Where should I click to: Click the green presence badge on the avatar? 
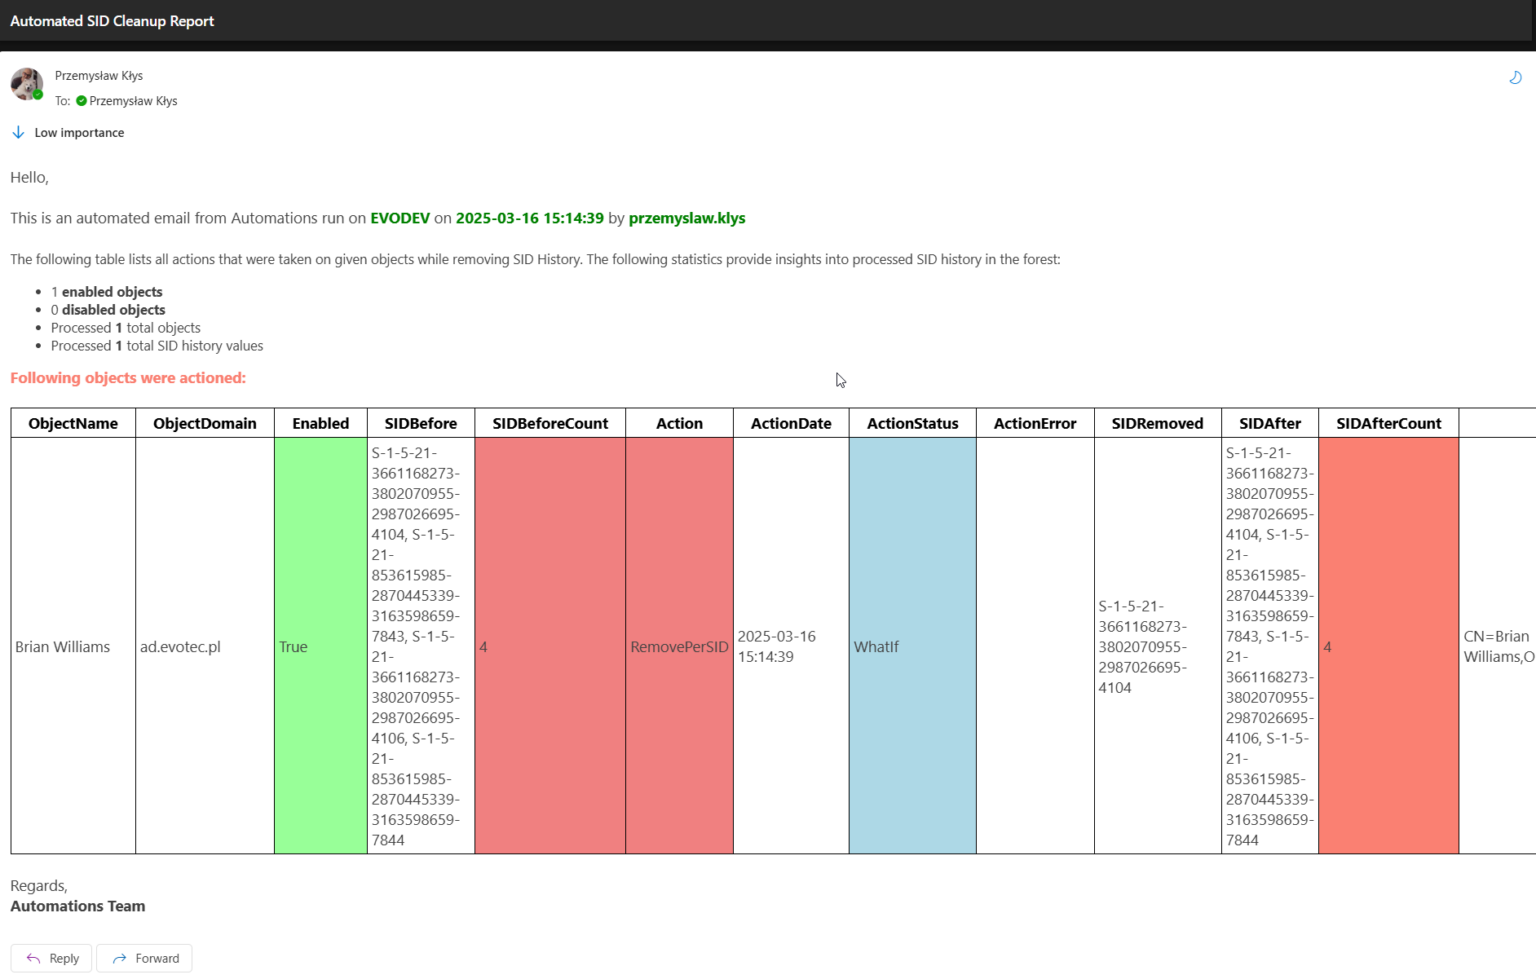[37, 95]
